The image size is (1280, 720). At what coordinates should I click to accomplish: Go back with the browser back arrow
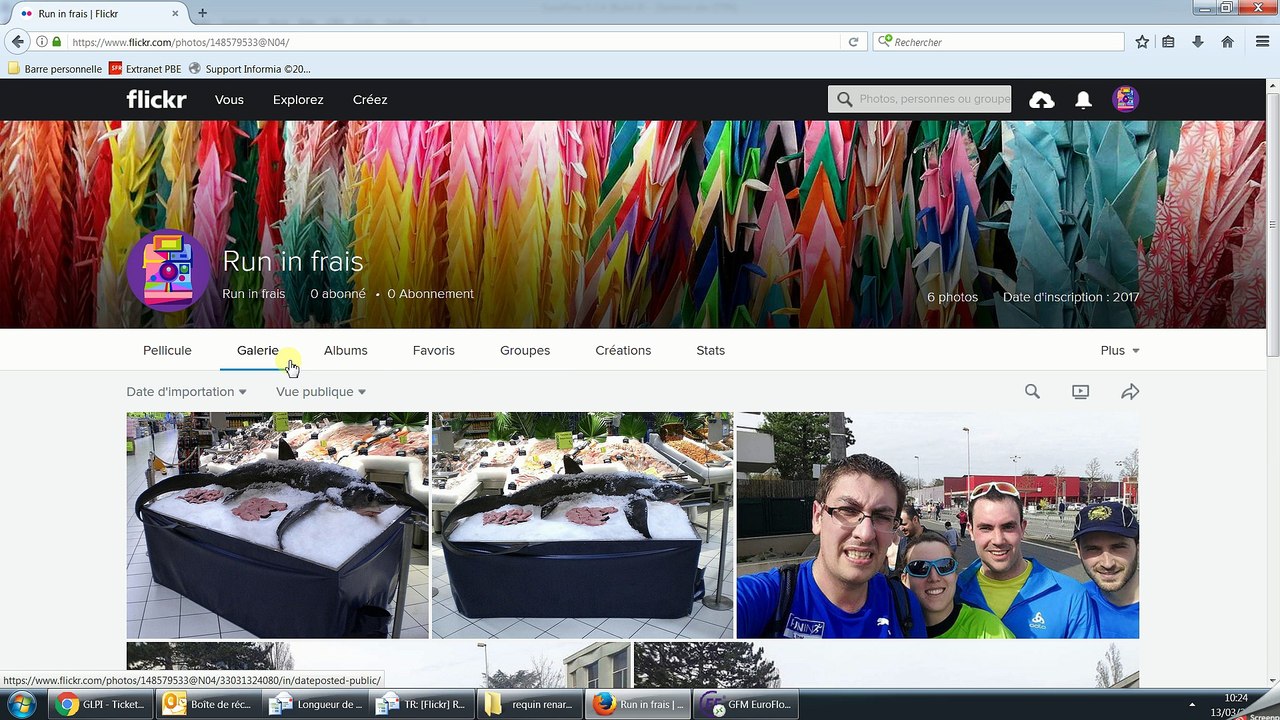17,42
